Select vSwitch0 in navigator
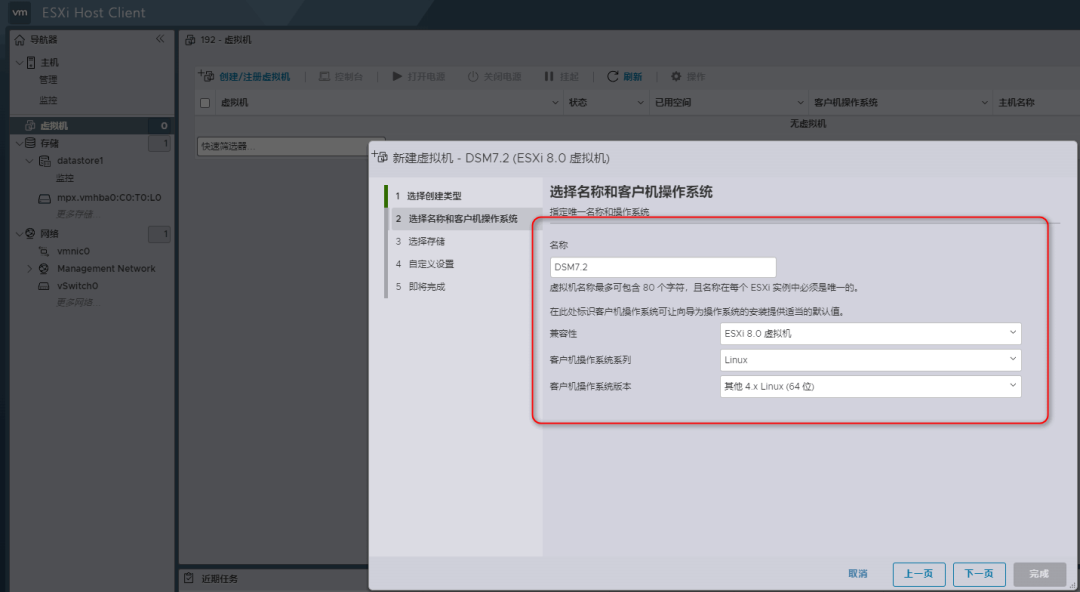Screen dimensions: 1080x592 point(77,286)
